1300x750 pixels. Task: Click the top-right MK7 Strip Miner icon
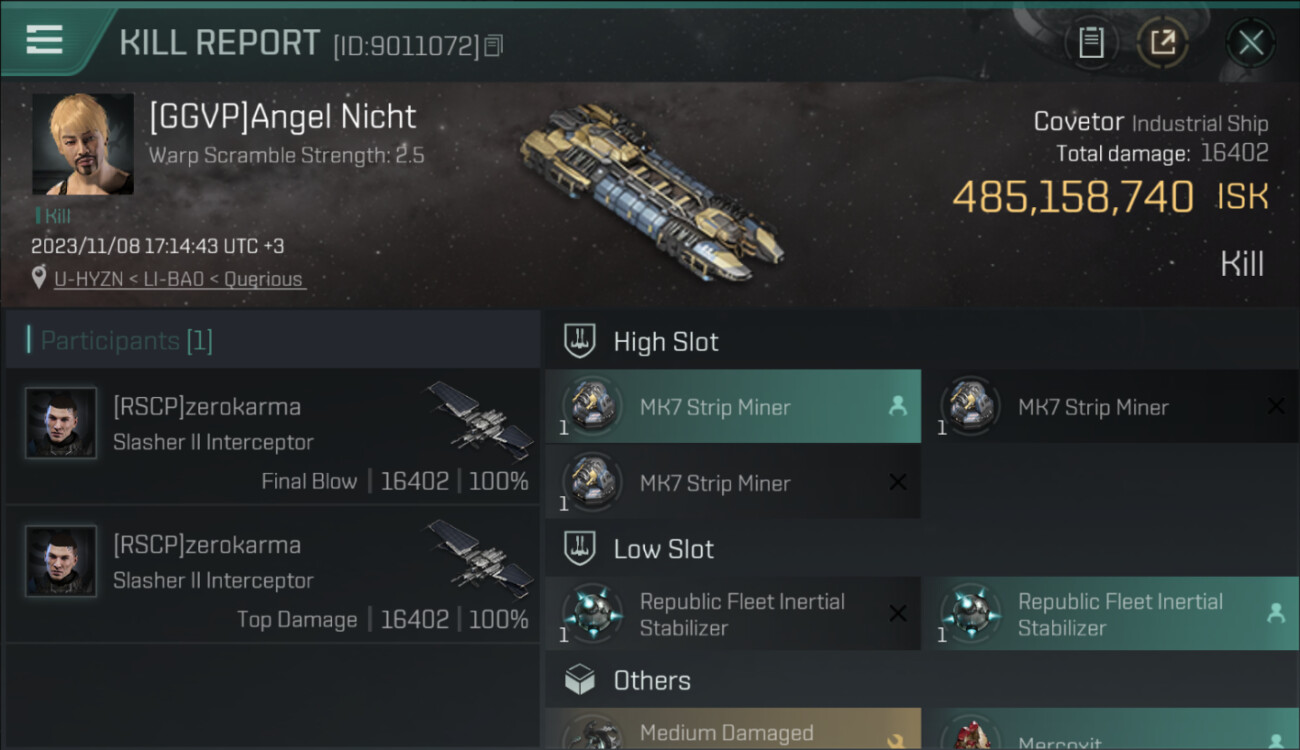point(970,406)
